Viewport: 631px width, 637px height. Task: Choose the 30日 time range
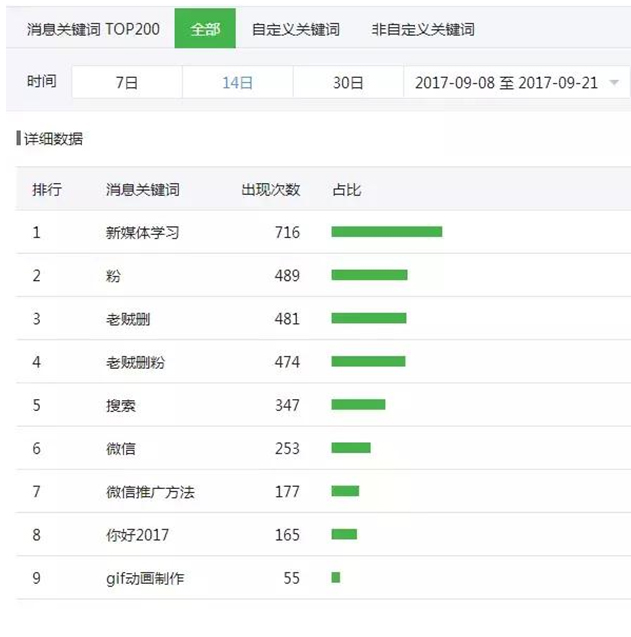coord(348,83)
